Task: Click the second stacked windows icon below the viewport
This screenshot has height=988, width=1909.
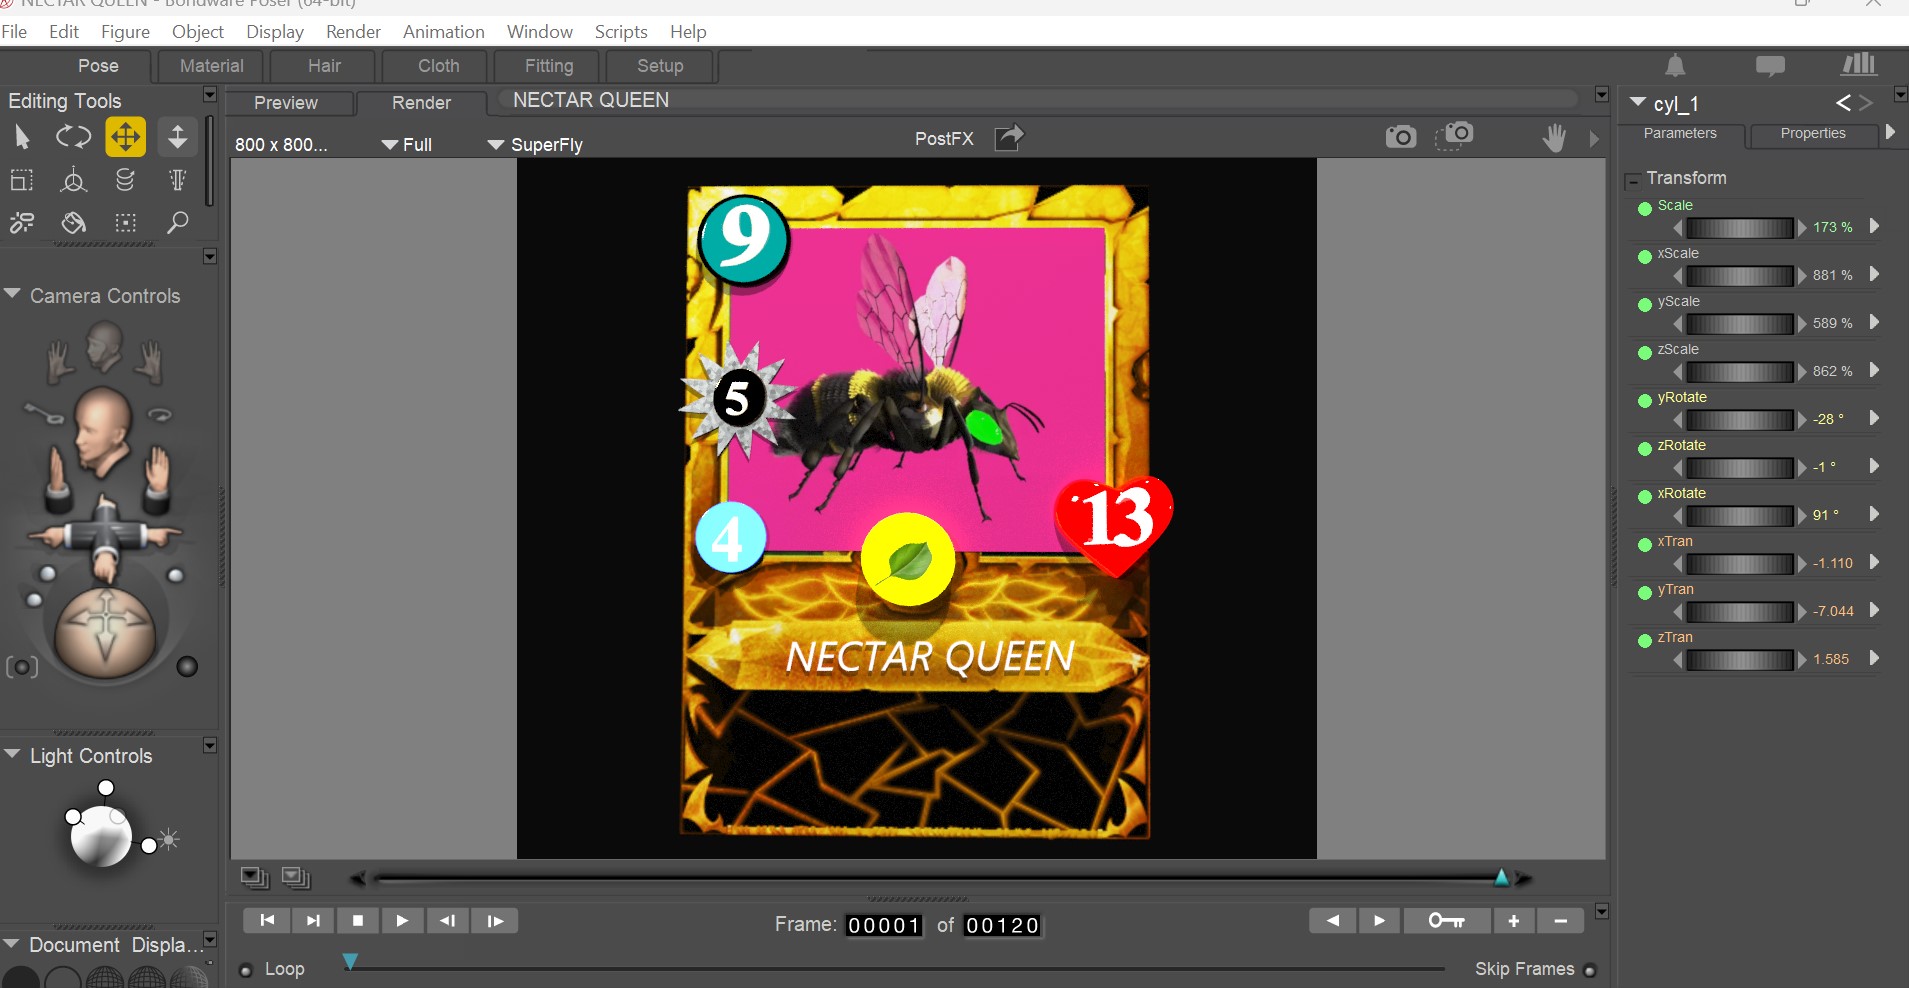Action: [x=296, y=878]
